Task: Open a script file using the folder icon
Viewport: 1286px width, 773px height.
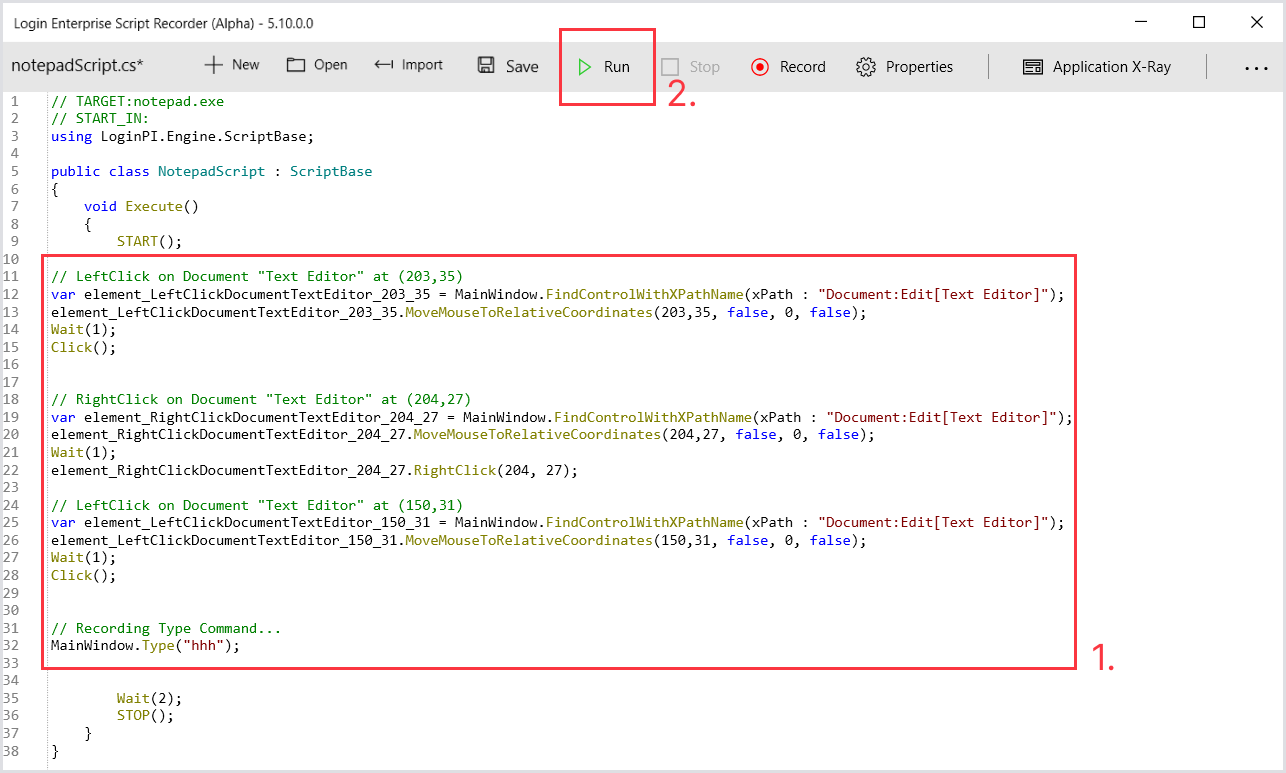Action: [x=296, y=65]
